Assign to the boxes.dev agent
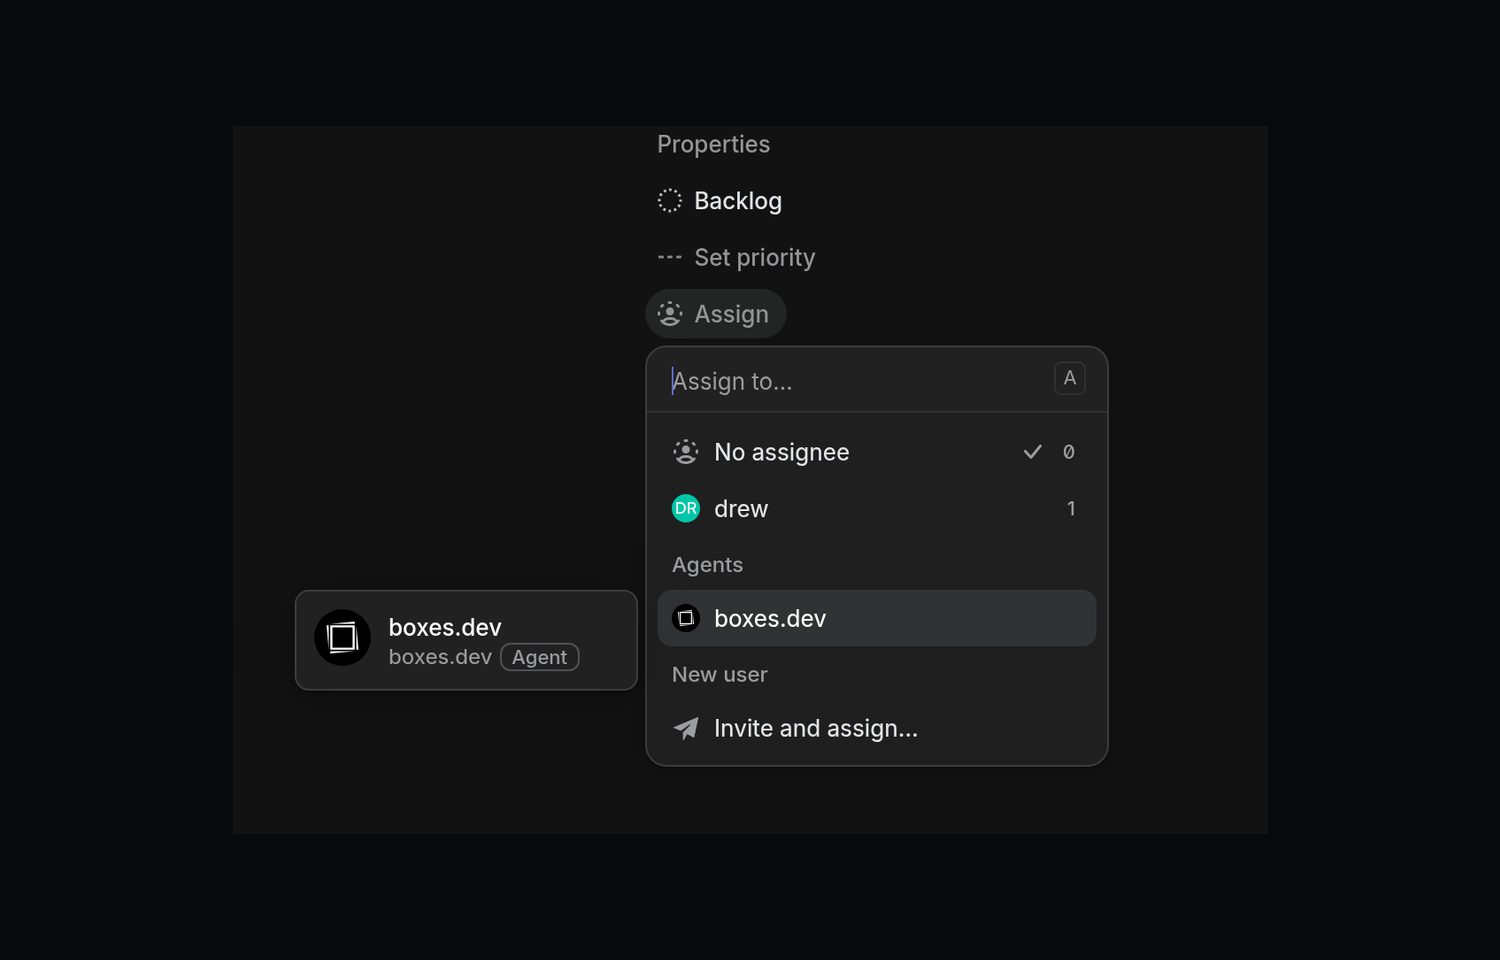 (x=877, y=618)
